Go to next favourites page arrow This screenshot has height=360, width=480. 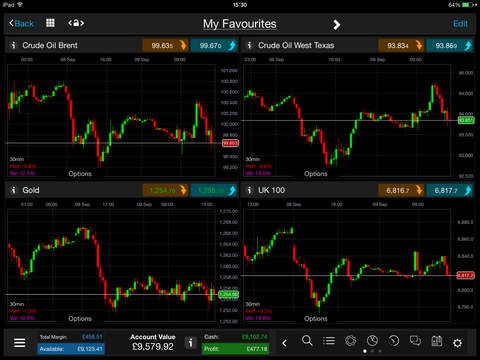337,24
